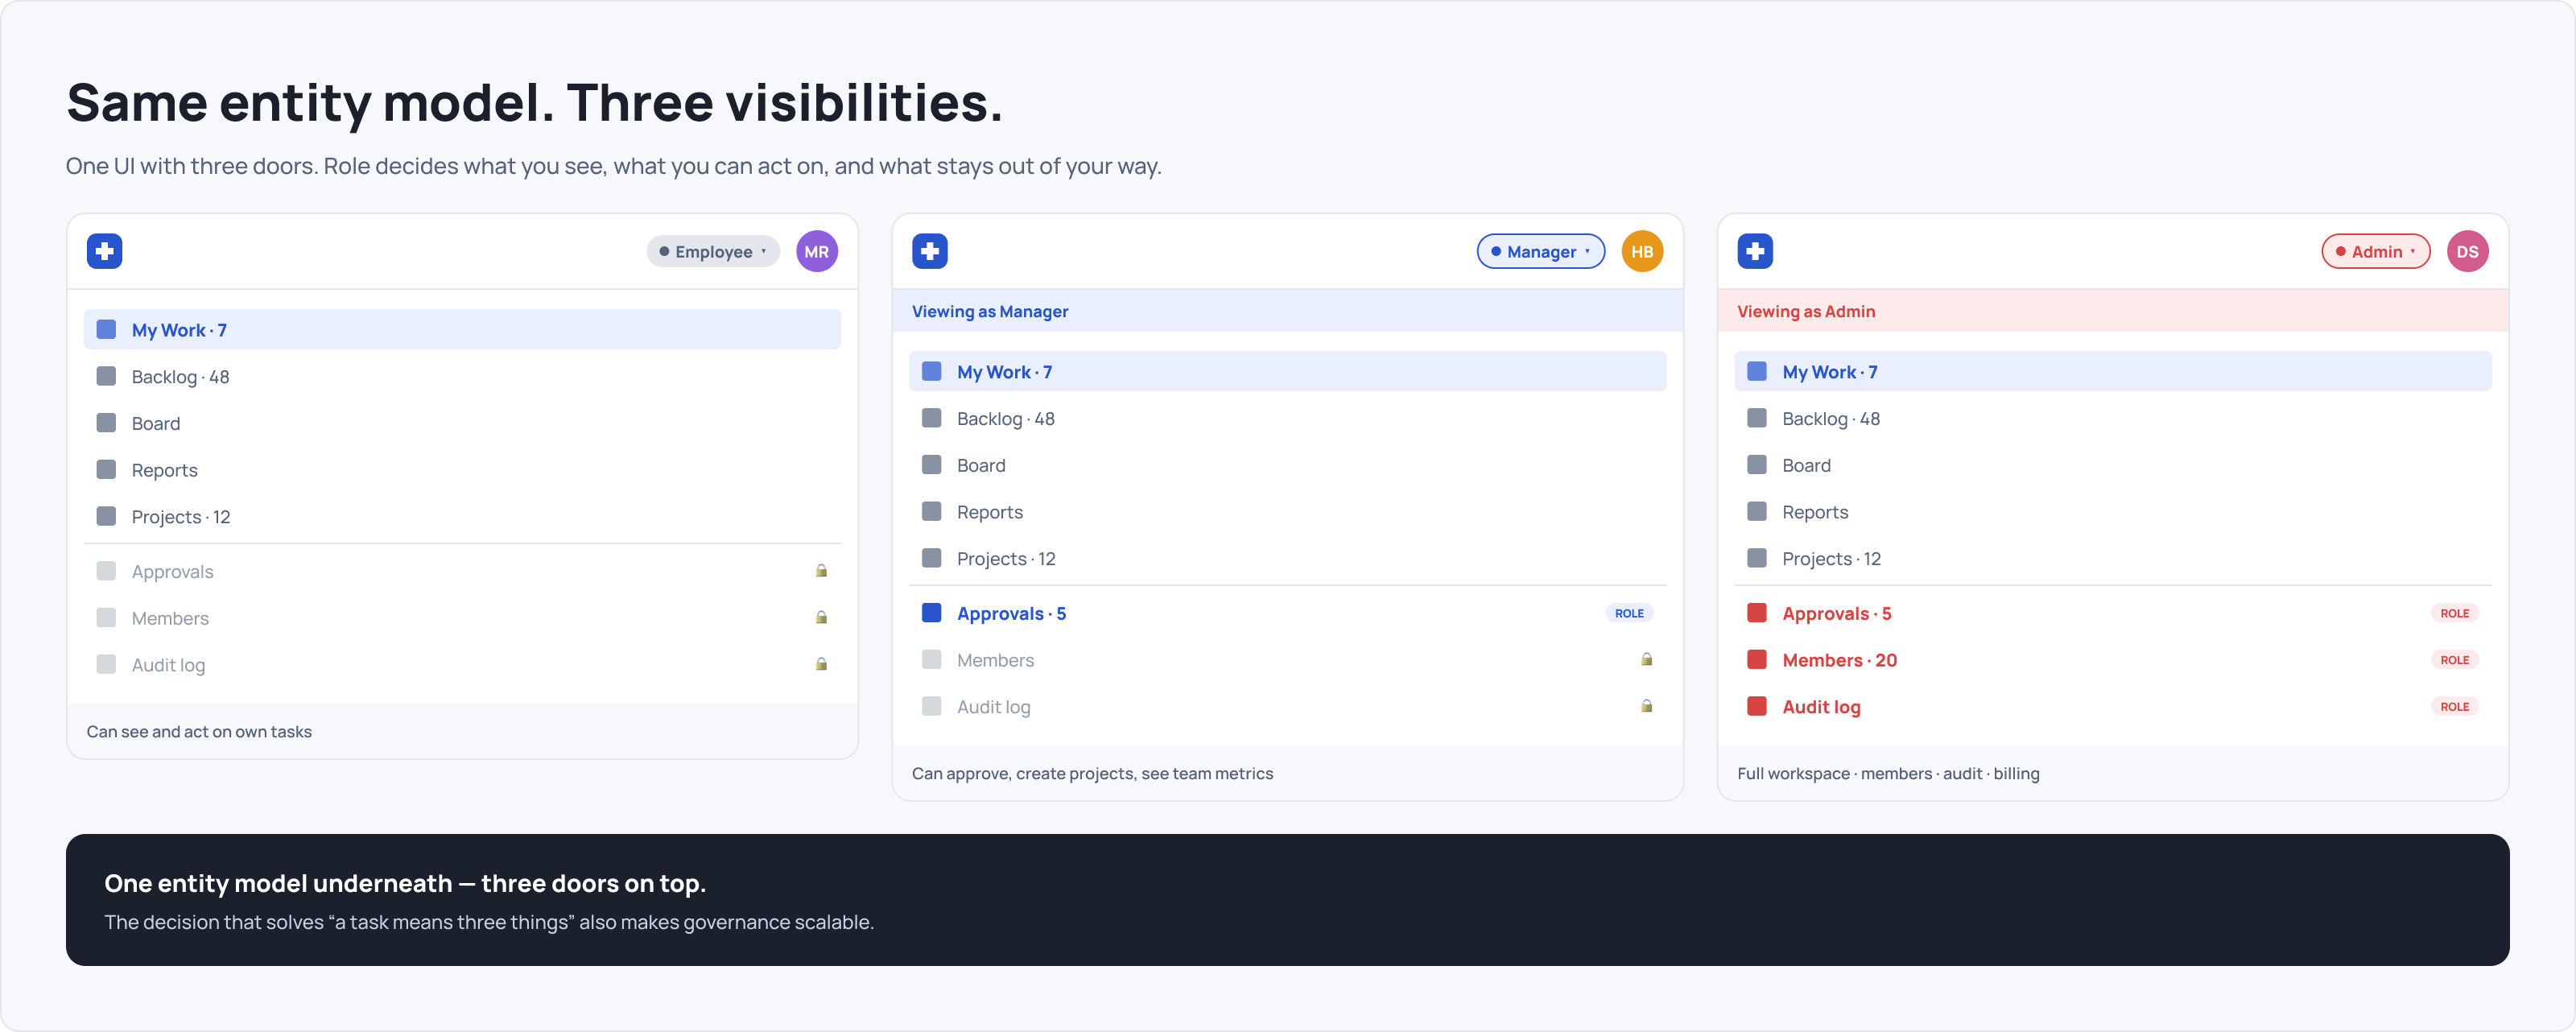Open Backlog · 48 in Admin panel

[2112, 419]
